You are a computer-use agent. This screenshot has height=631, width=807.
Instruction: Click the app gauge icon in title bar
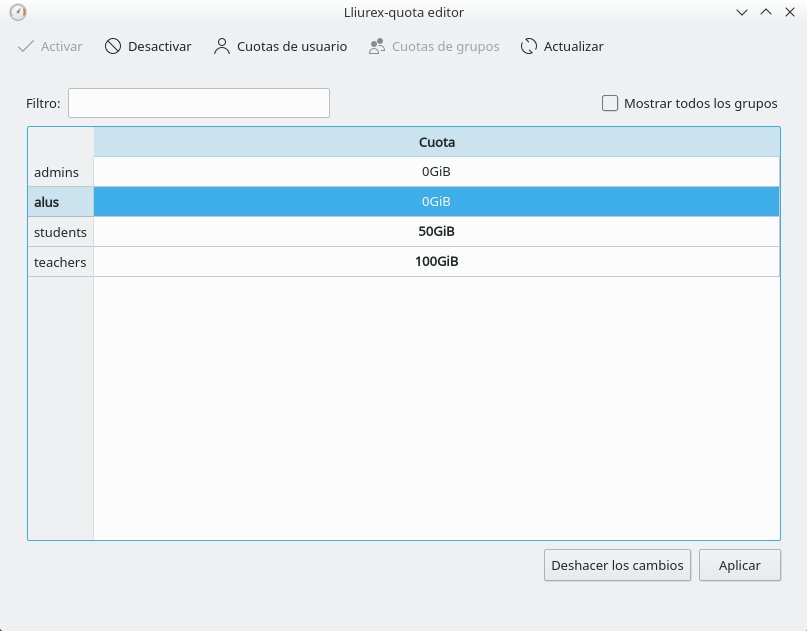click(x=18, y=12)
